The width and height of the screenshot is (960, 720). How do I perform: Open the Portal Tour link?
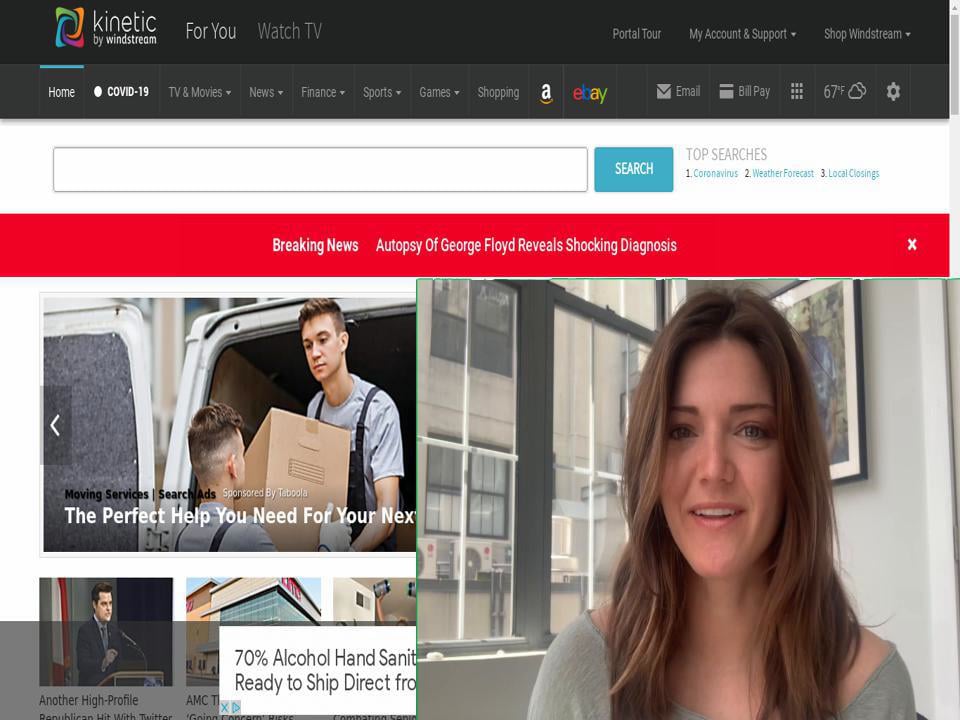click(x=637, y=34)
